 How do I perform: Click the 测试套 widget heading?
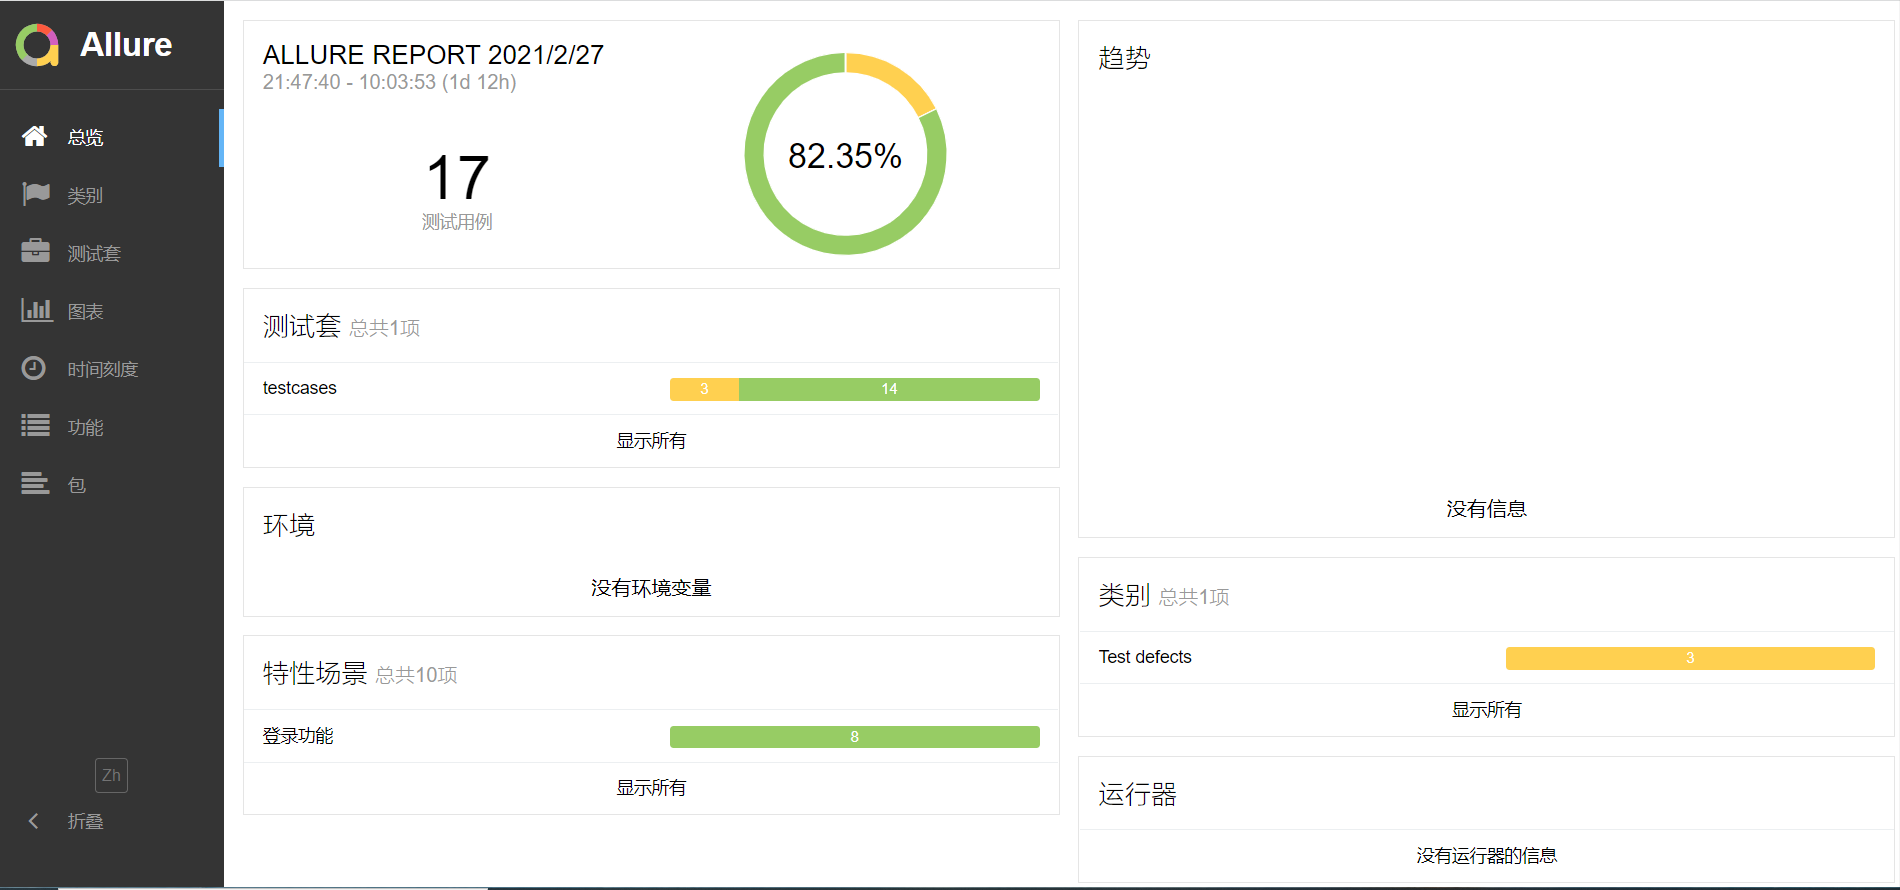click(x=302, y=326)
